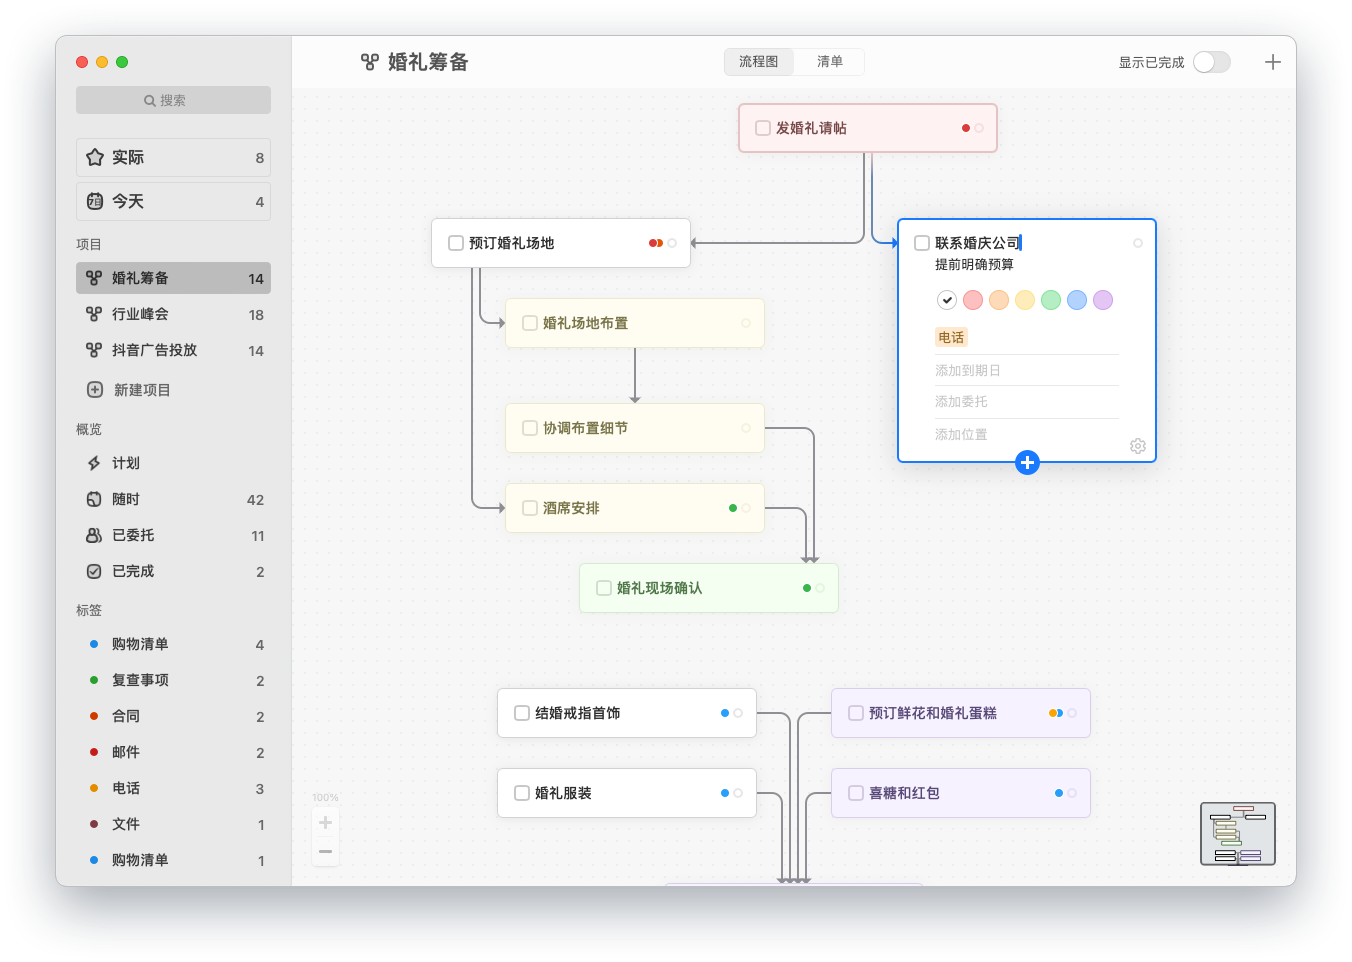
Task: Click the 电话 tag chip in card
Action: pos(951,337)
